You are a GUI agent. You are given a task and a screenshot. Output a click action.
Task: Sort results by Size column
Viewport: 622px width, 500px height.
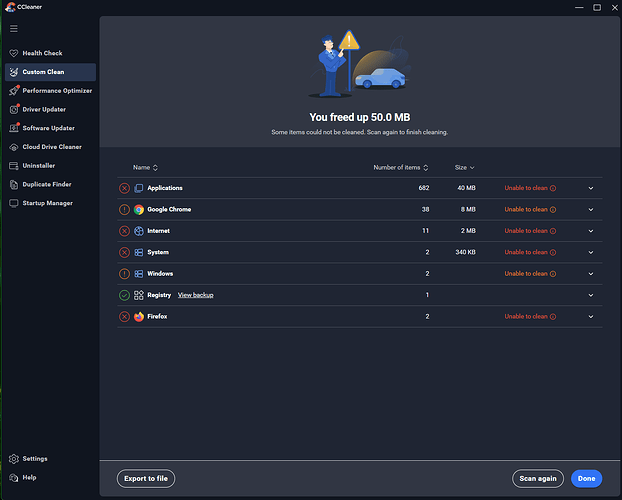[465, 167]
